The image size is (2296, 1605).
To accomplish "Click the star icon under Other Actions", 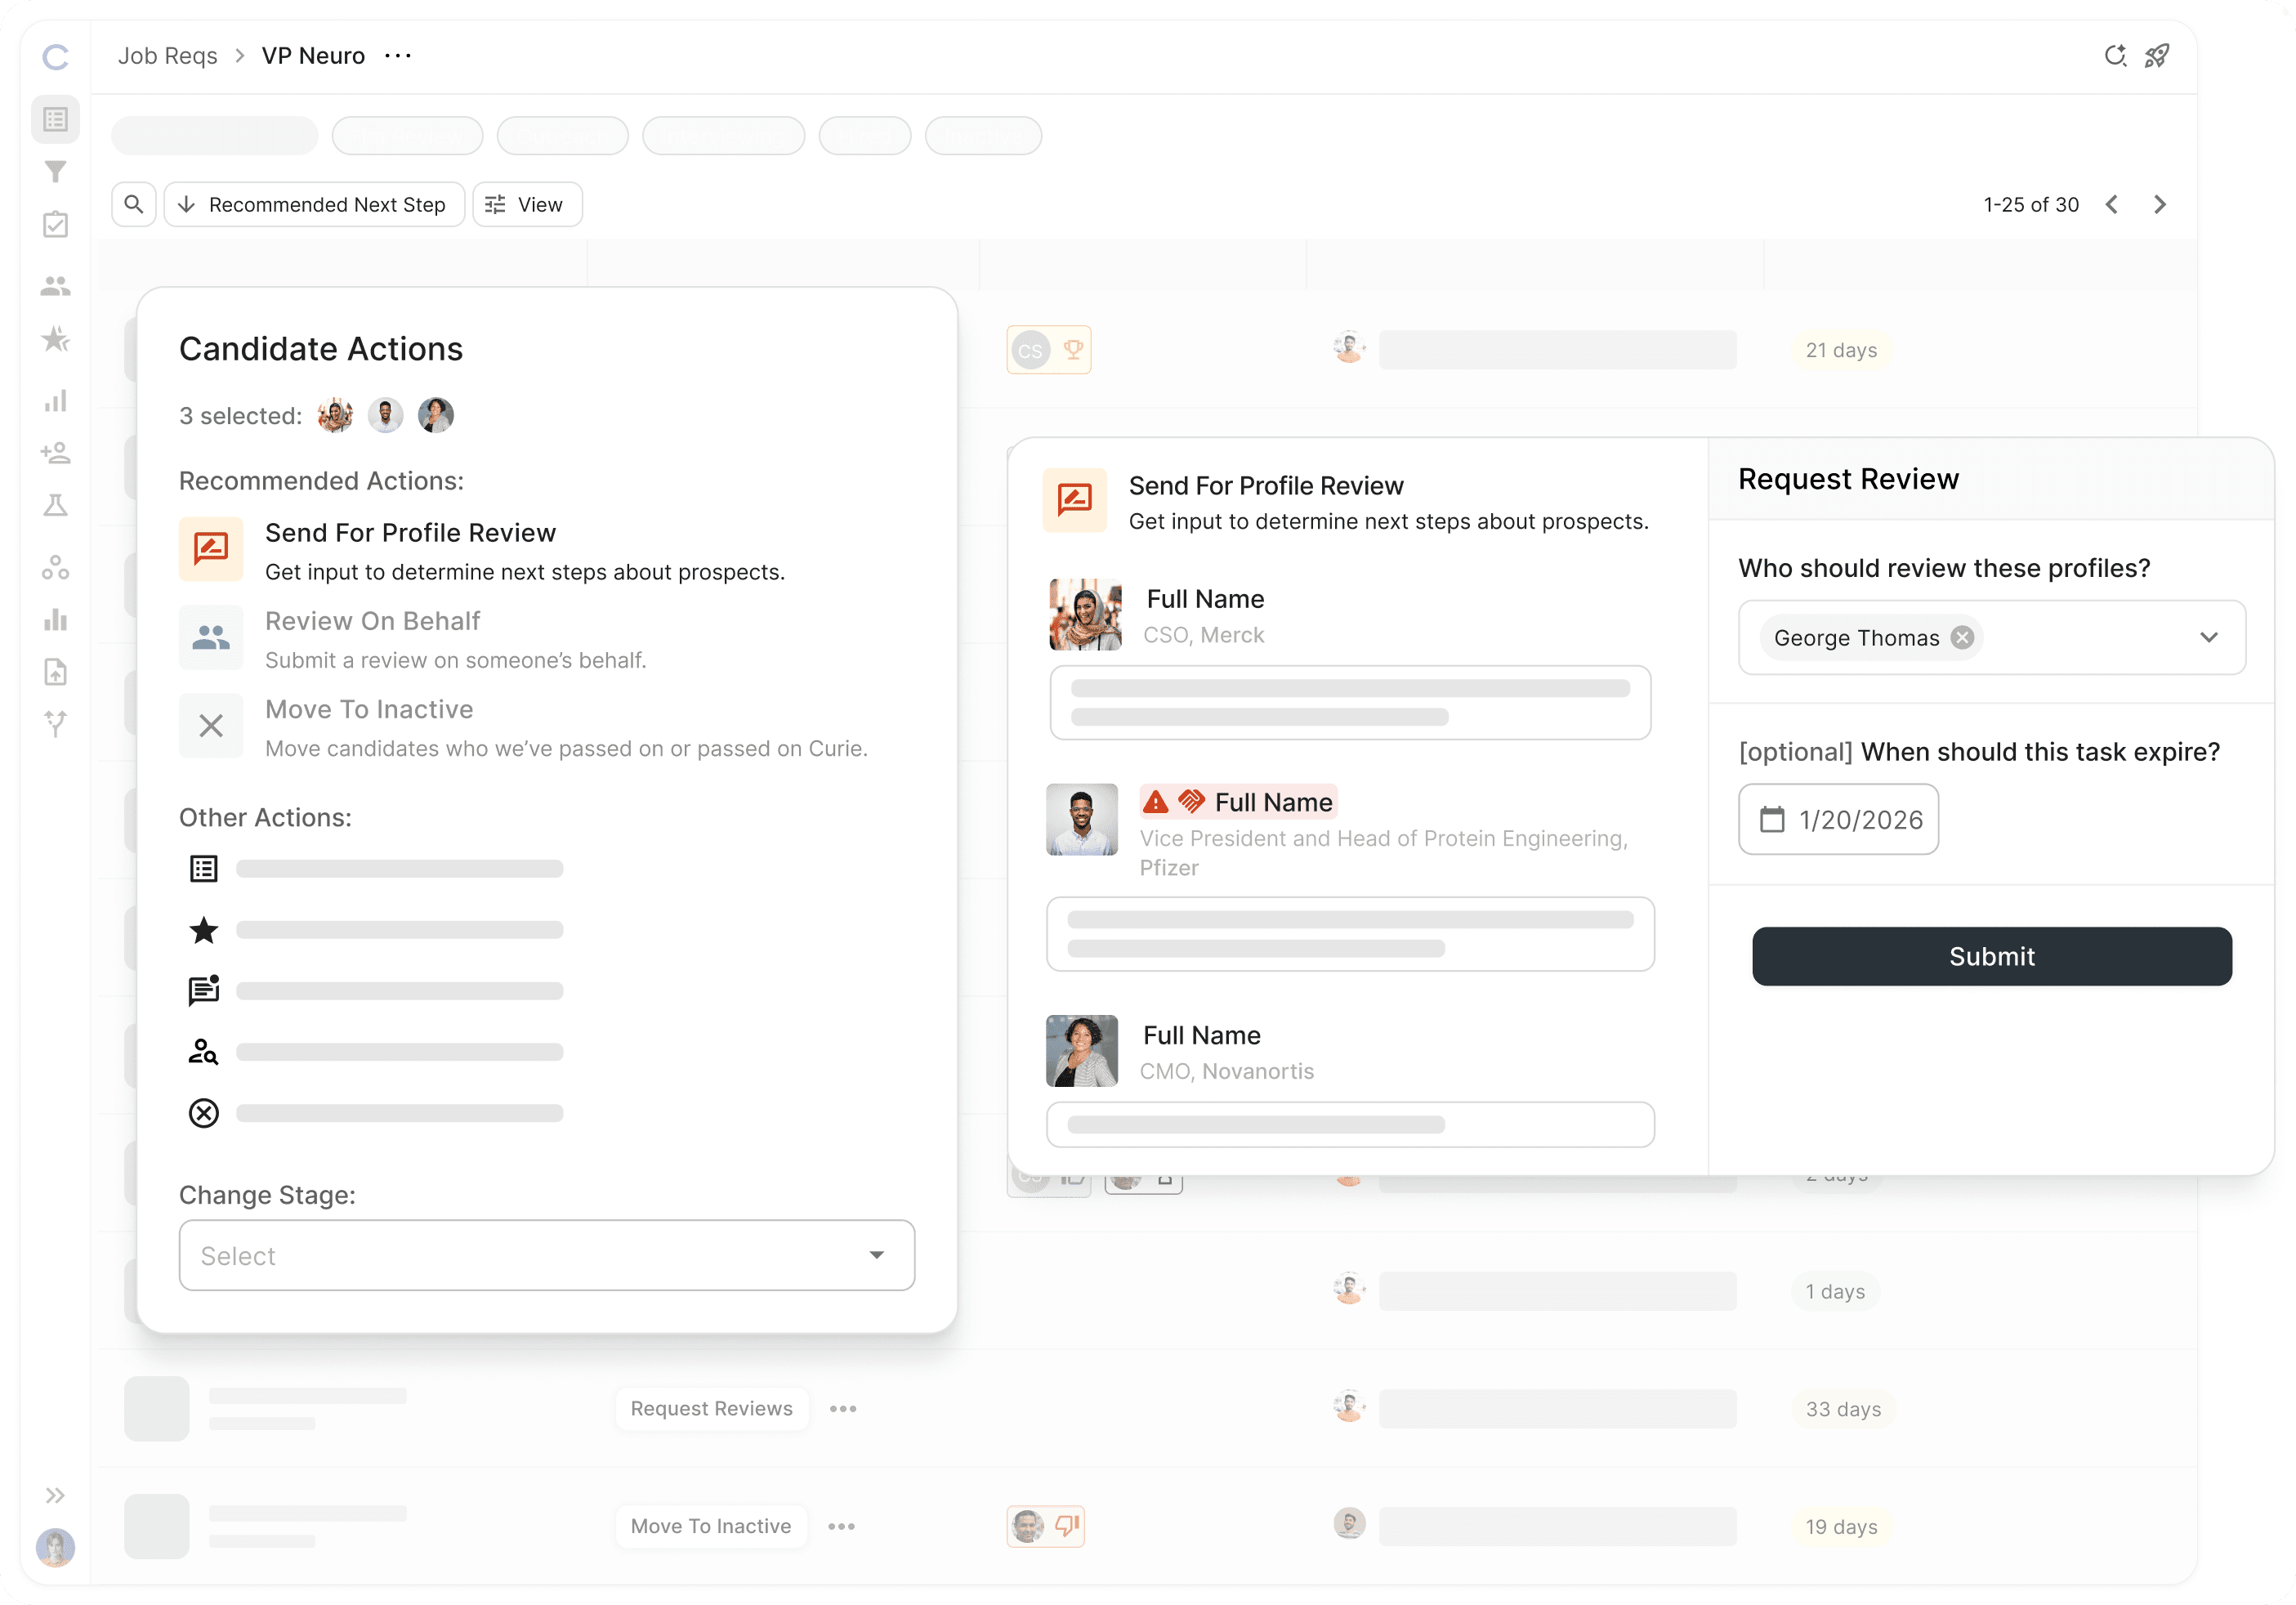I will pyautogui.click(x=204, y=930).
